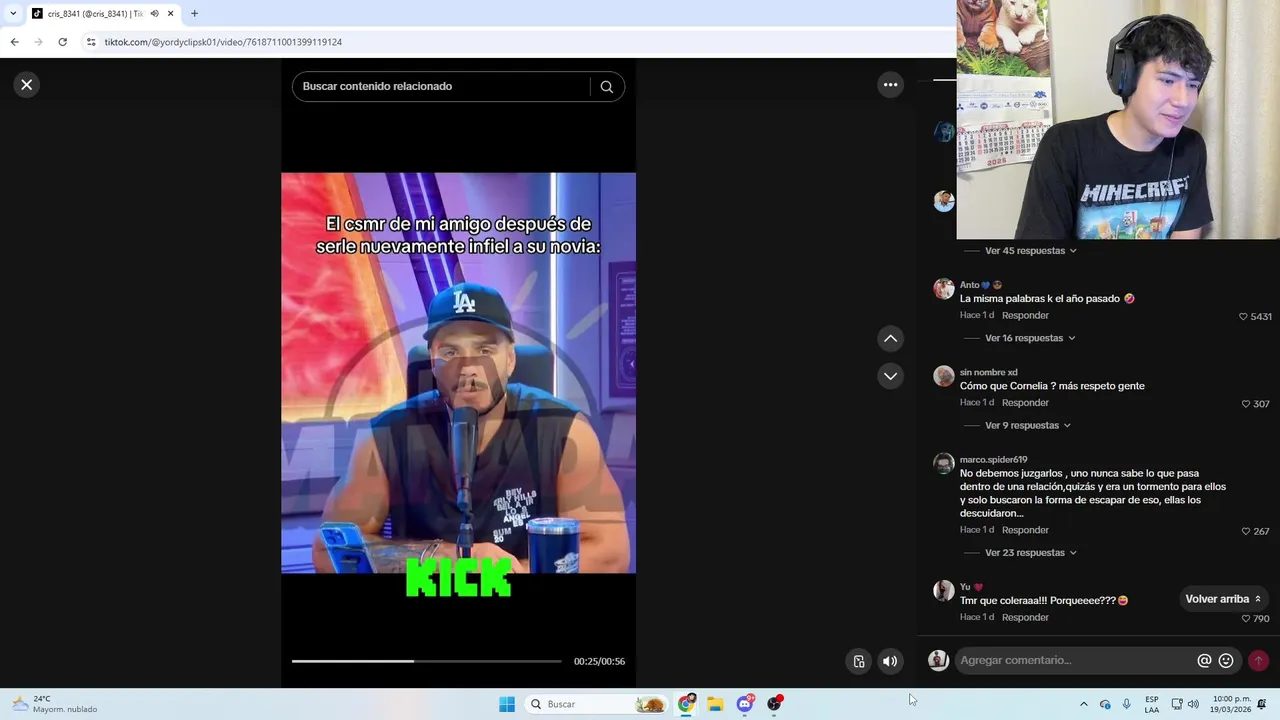
Task: Go to previous video with up arrow
Action: pos(890,339)
